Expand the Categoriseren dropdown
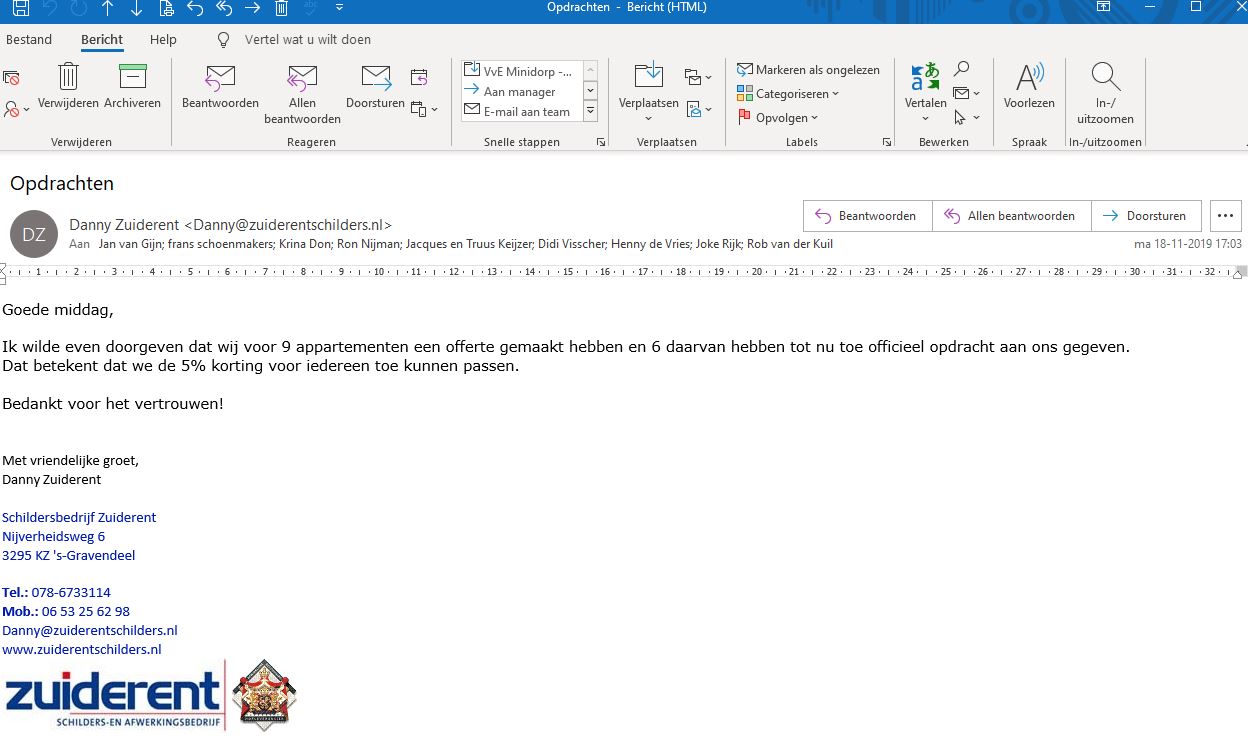 788,94
